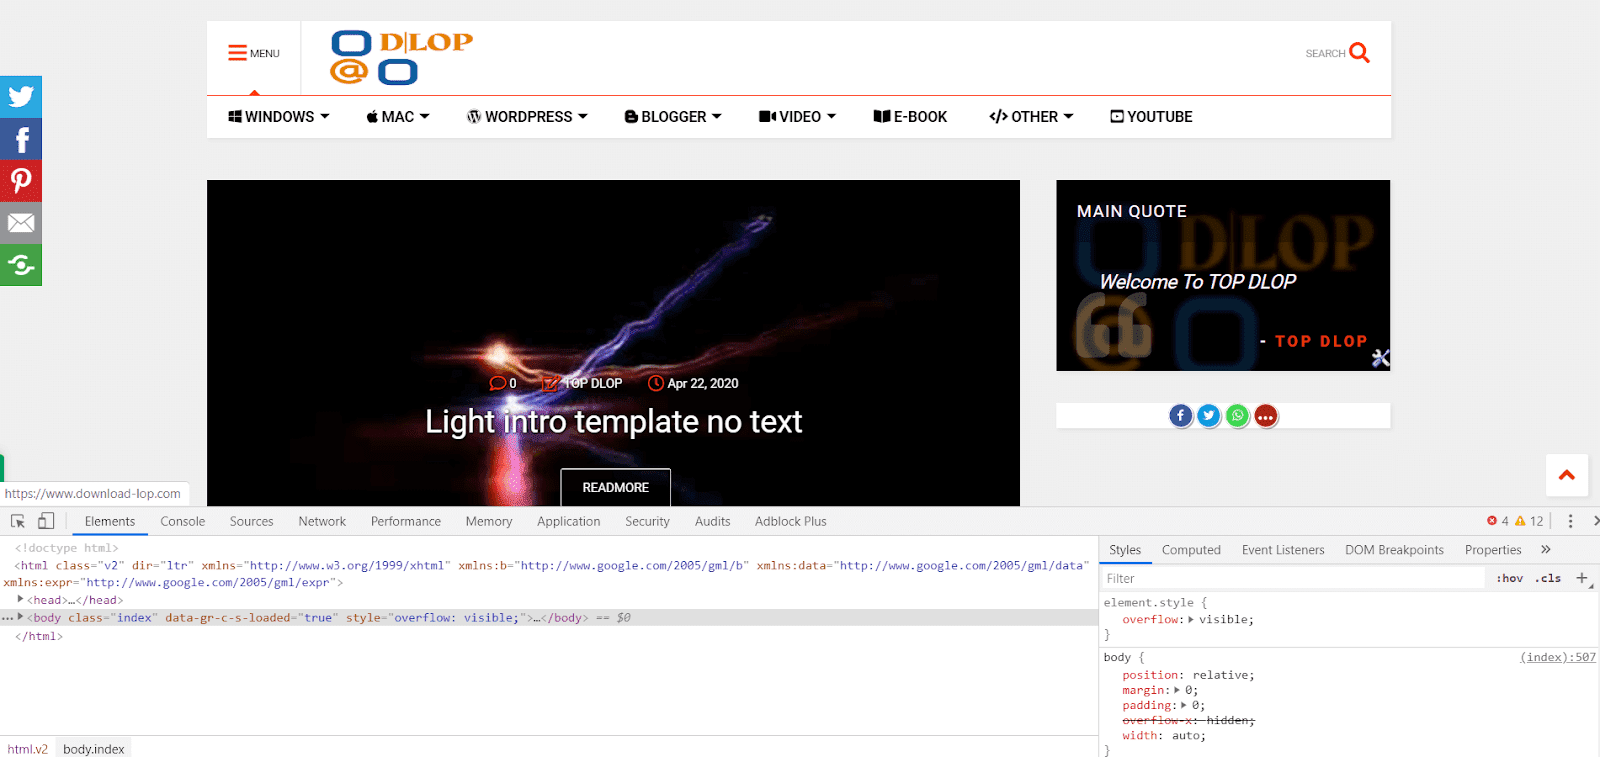Click the red search magnifier icon

pyautogui.click(x=1359, y=53)
